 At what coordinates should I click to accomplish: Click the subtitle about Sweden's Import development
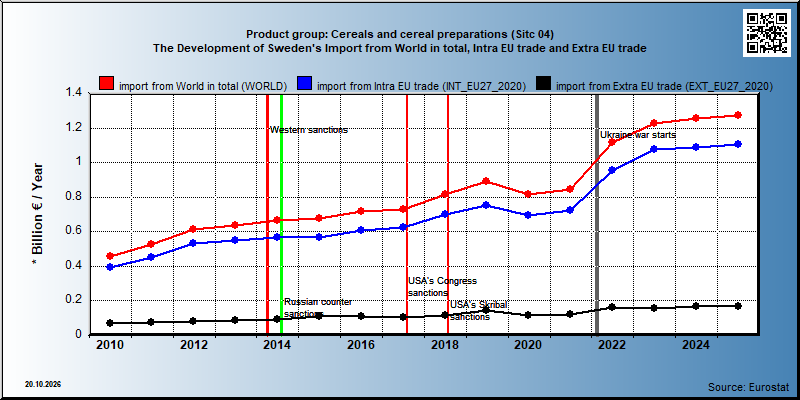(400, 48)
